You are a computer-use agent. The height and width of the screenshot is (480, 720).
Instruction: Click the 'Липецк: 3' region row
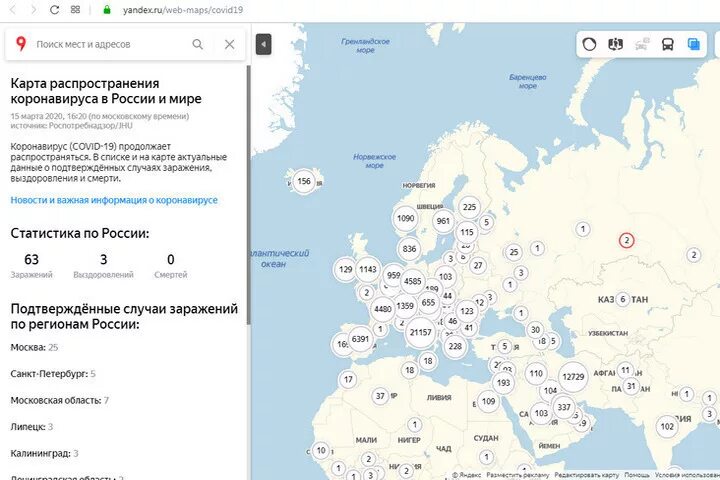click(32, 427)
